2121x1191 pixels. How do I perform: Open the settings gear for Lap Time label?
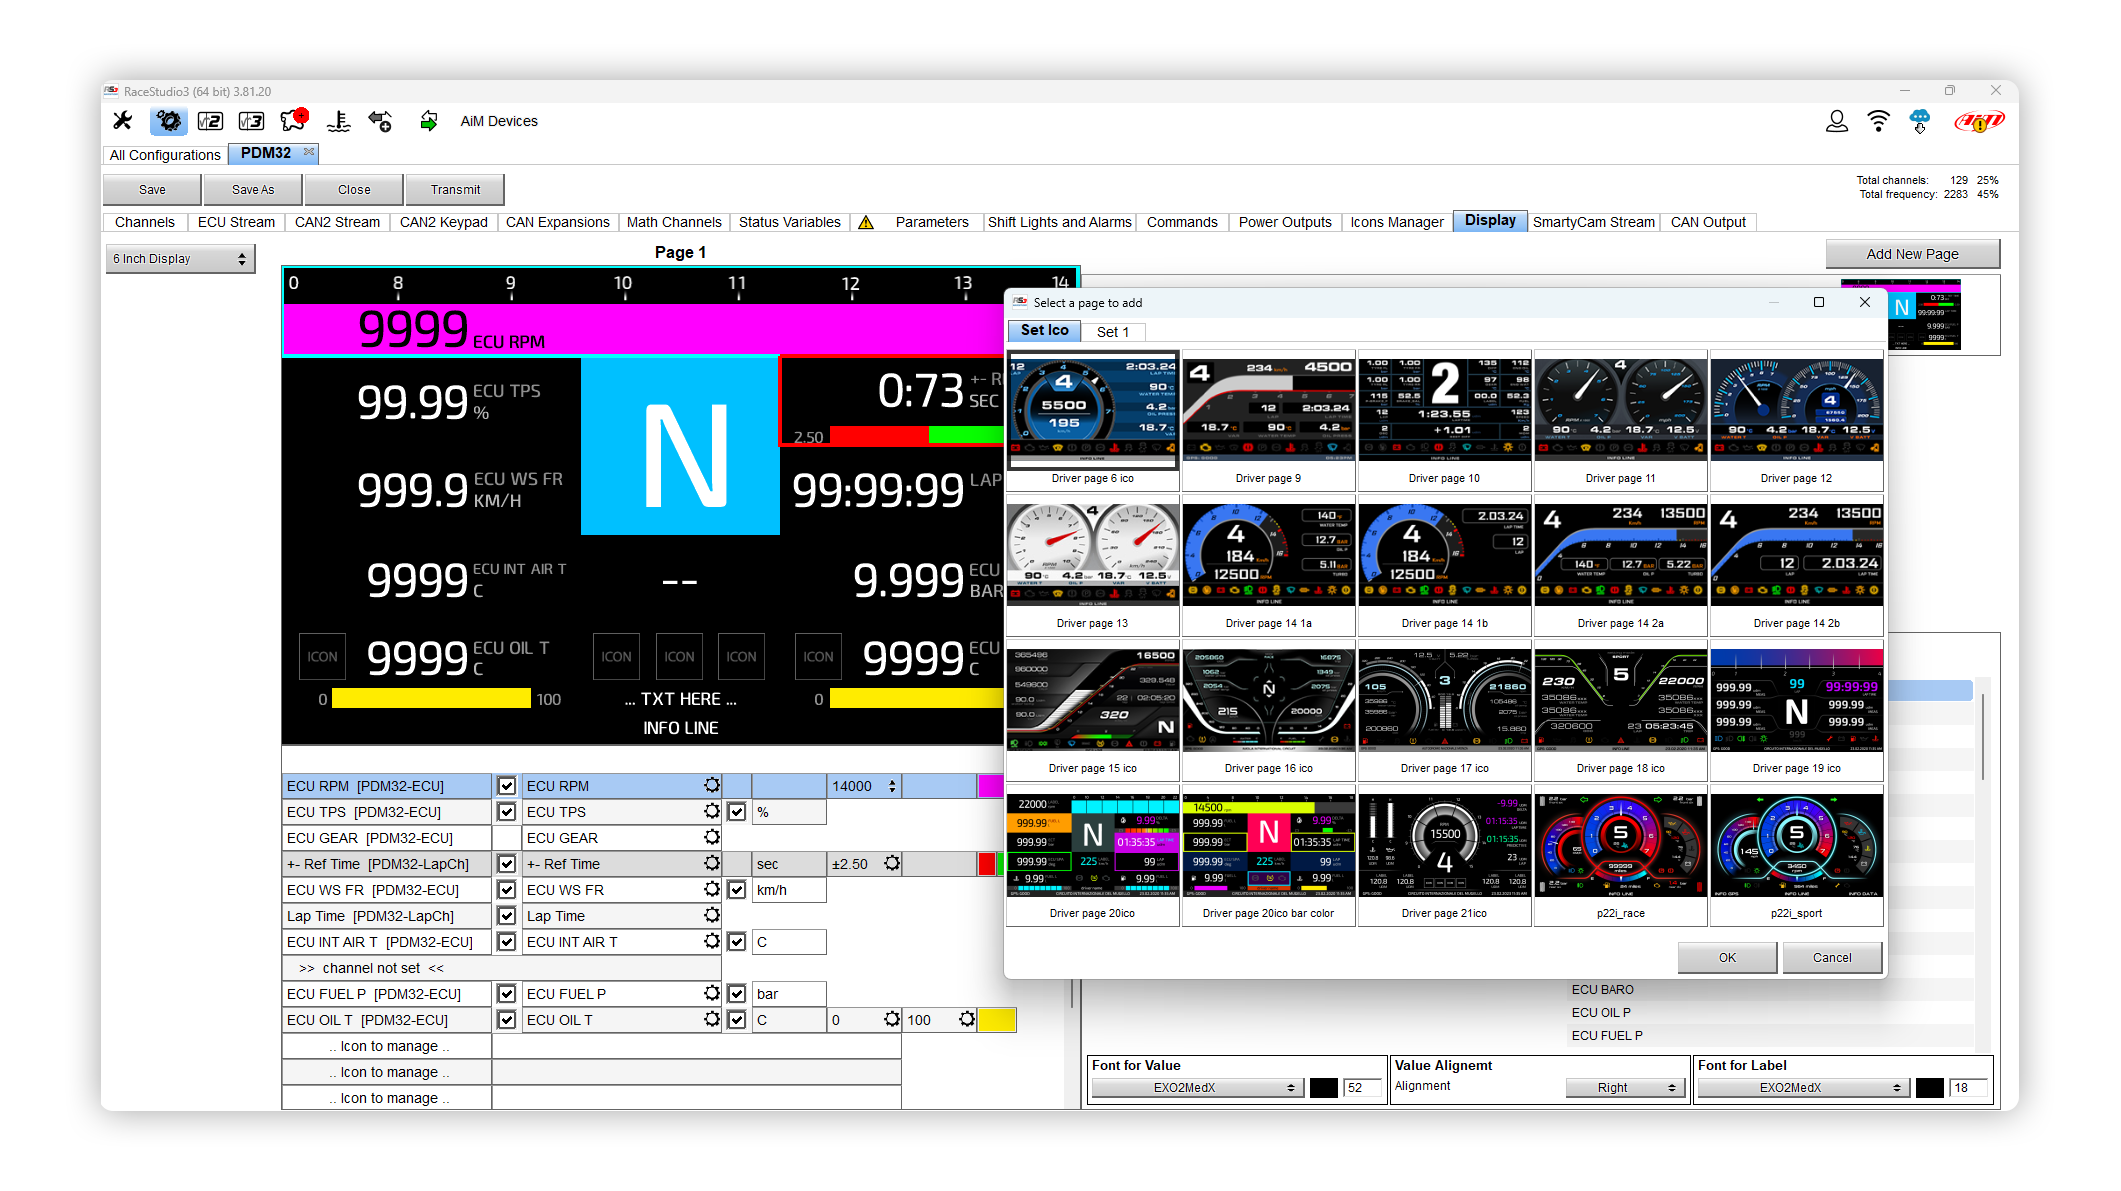(712, 915)
